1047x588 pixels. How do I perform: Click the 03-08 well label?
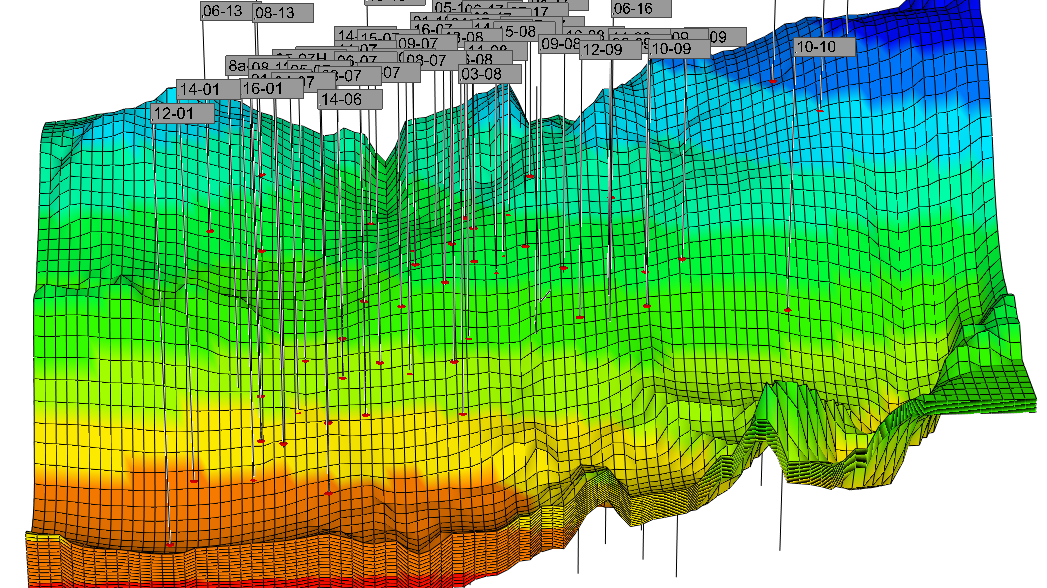tap(489, 74)
